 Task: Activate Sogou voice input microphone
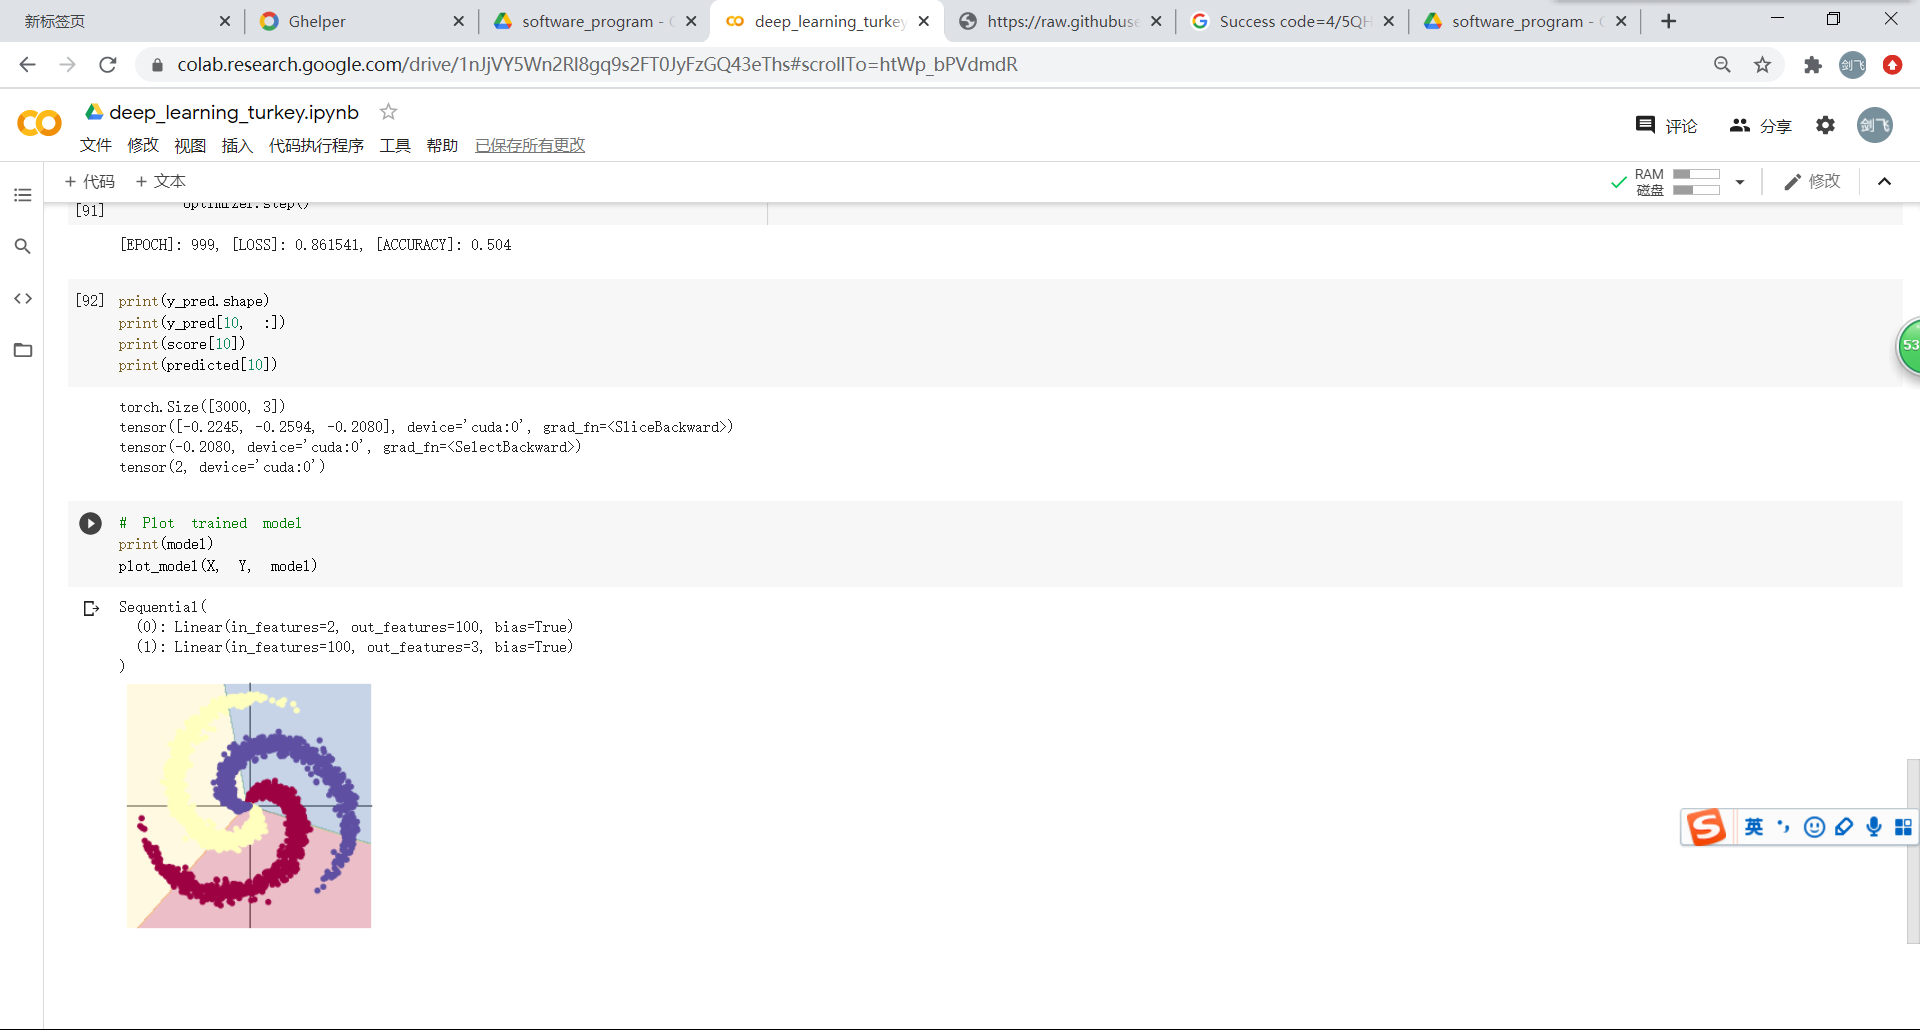pyautogui.click(x=1874, y=827)
